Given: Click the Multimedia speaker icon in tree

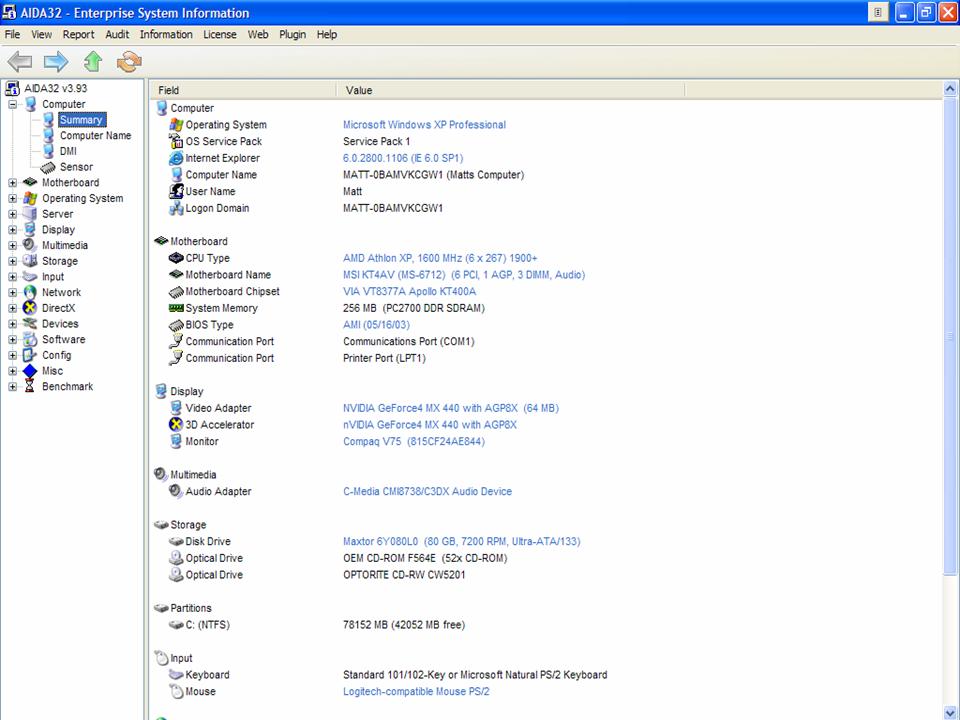Looking at the screenshot, I should tap(29, 245).
